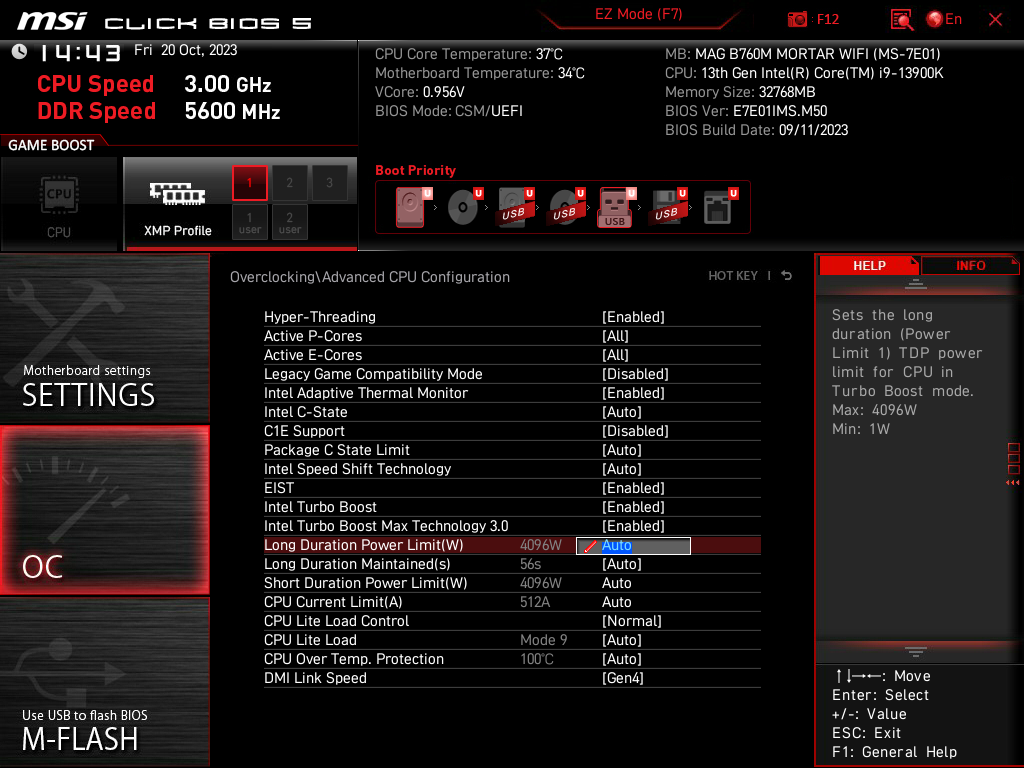Click the optical disc boot device icon
This screenshot has width=1024, height=768.
(x=464, y=207)
